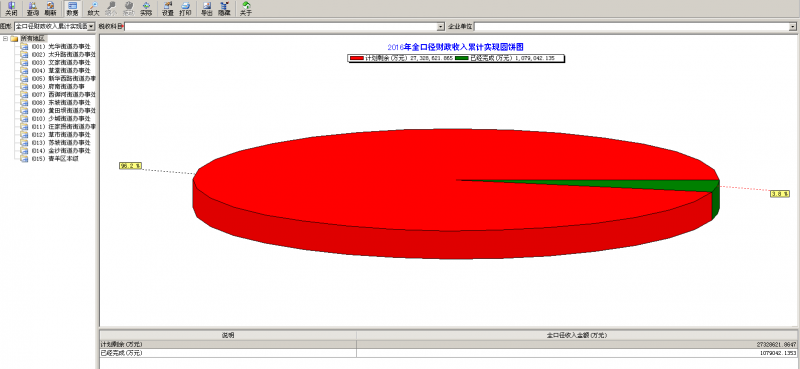Click the 设置 (Settings) toolbar icon

click(167, 9)
